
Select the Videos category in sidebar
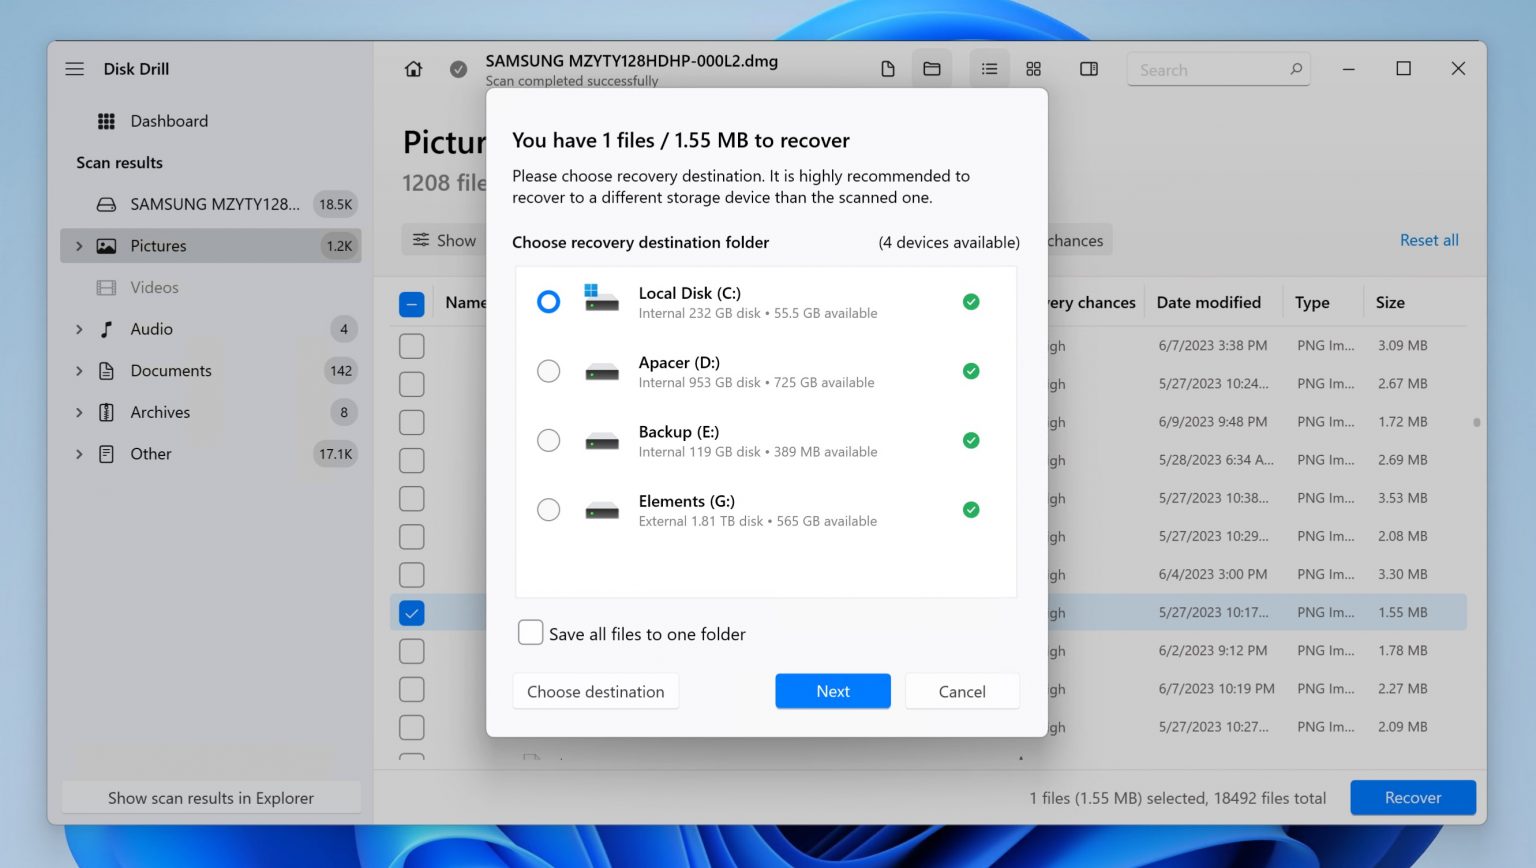pyautogui.click(x=154, y=287)
